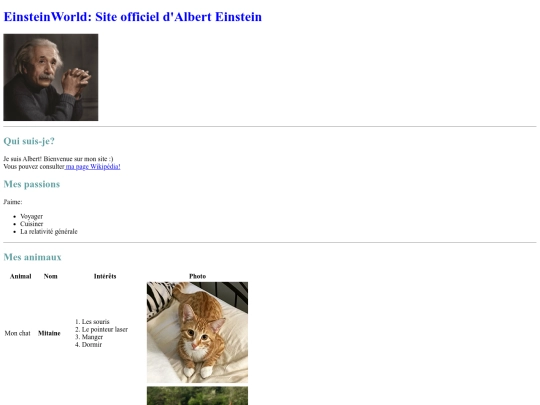Click the "Photo" table column header
The height and width of the screenshot is (405, 540).
point(197,276)
